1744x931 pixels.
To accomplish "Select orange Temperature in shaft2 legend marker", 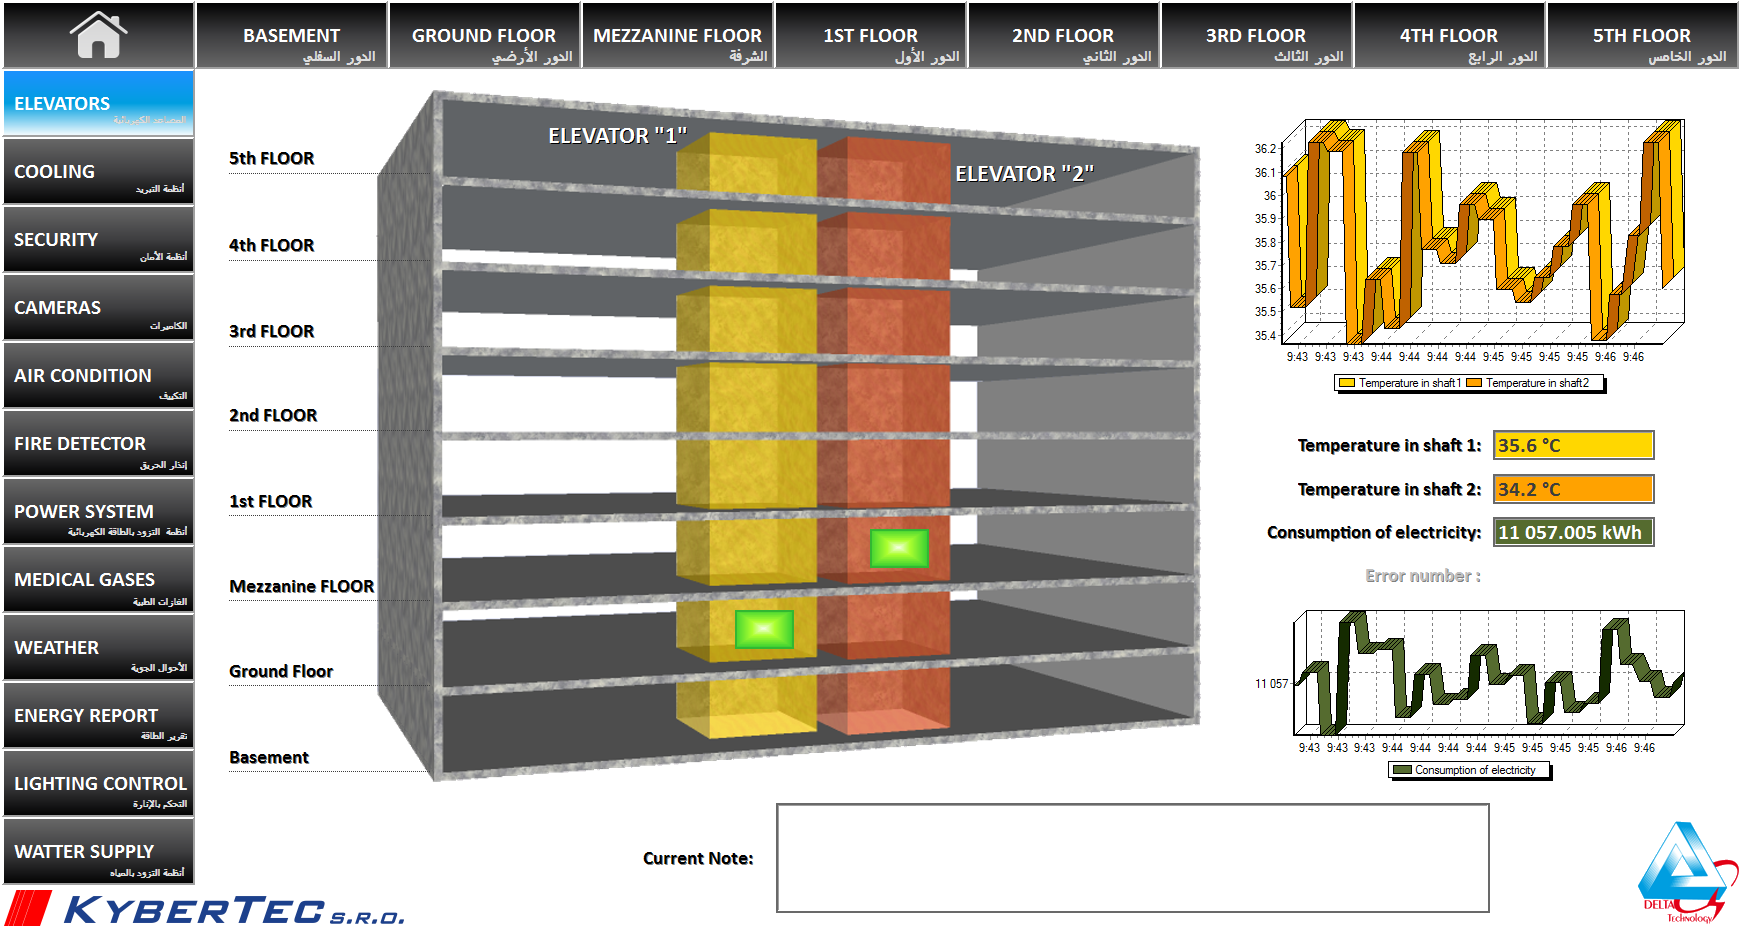I will [x=1474, y=383].
